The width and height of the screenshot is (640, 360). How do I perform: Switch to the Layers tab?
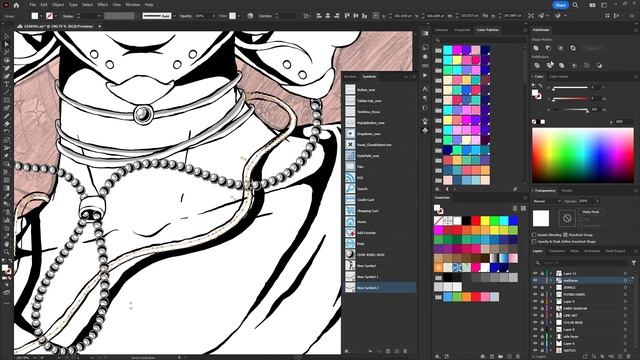(x=538, y=251)
